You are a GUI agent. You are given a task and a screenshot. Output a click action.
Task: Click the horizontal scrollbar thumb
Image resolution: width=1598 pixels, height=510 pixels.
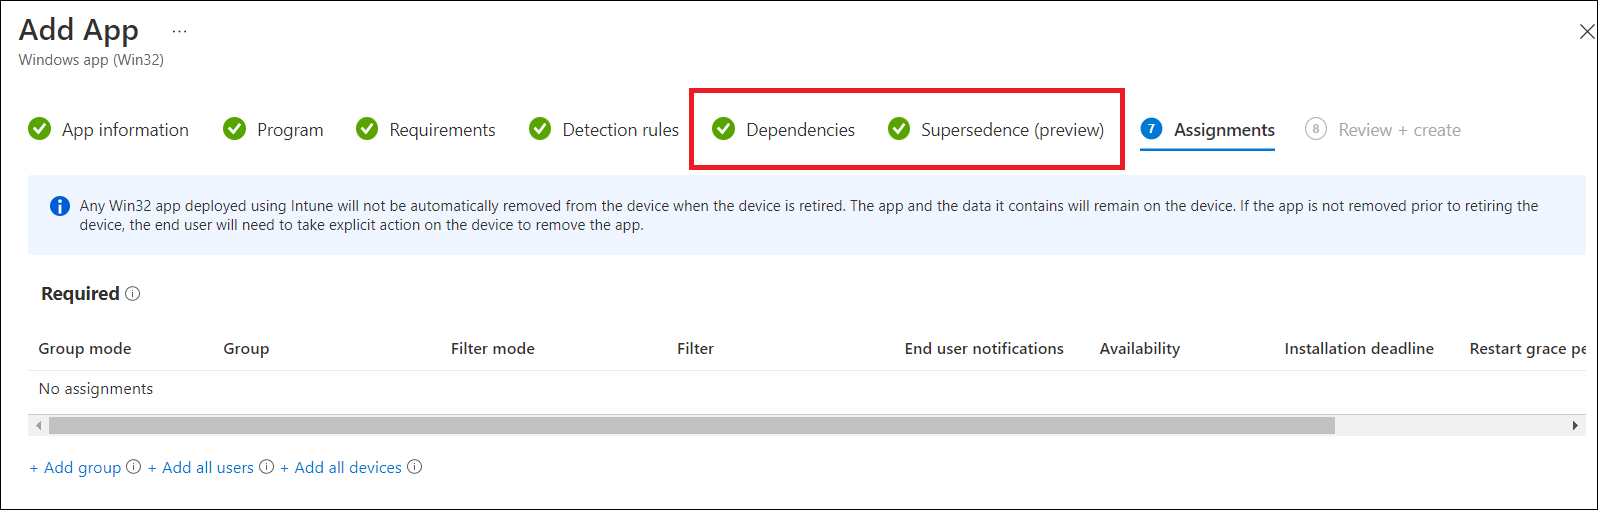[691, 426]
